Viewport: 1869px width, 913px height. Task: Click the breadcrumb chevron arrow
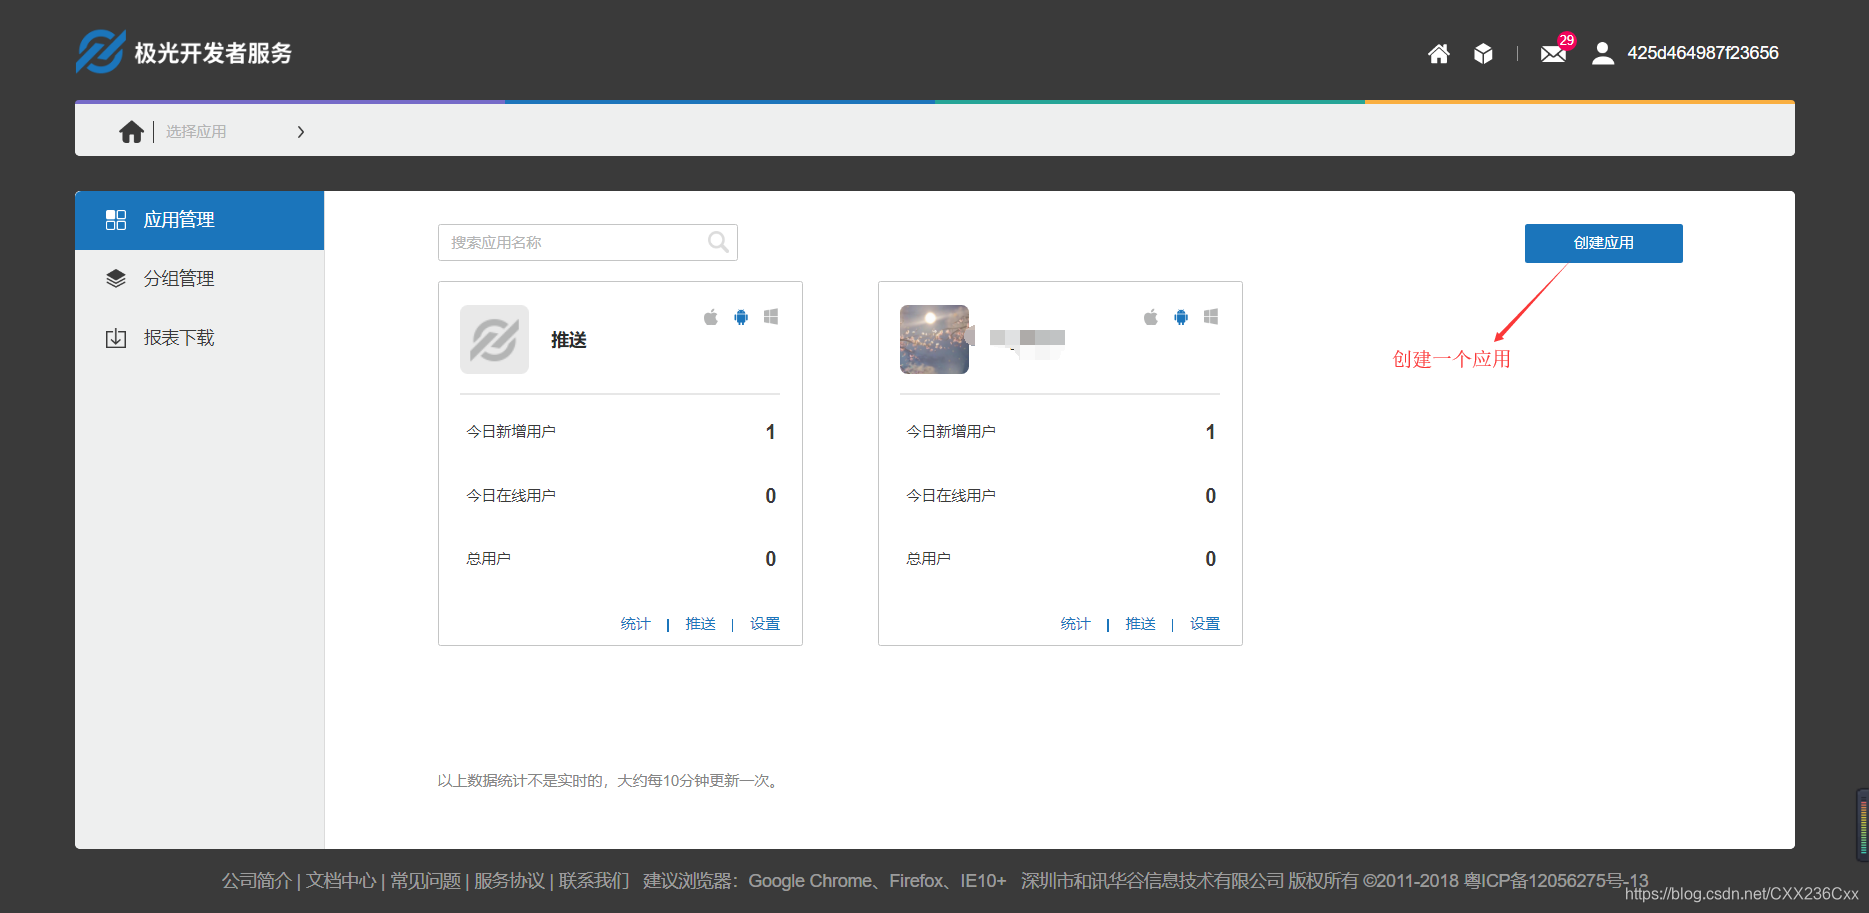[x=300, y=132]
